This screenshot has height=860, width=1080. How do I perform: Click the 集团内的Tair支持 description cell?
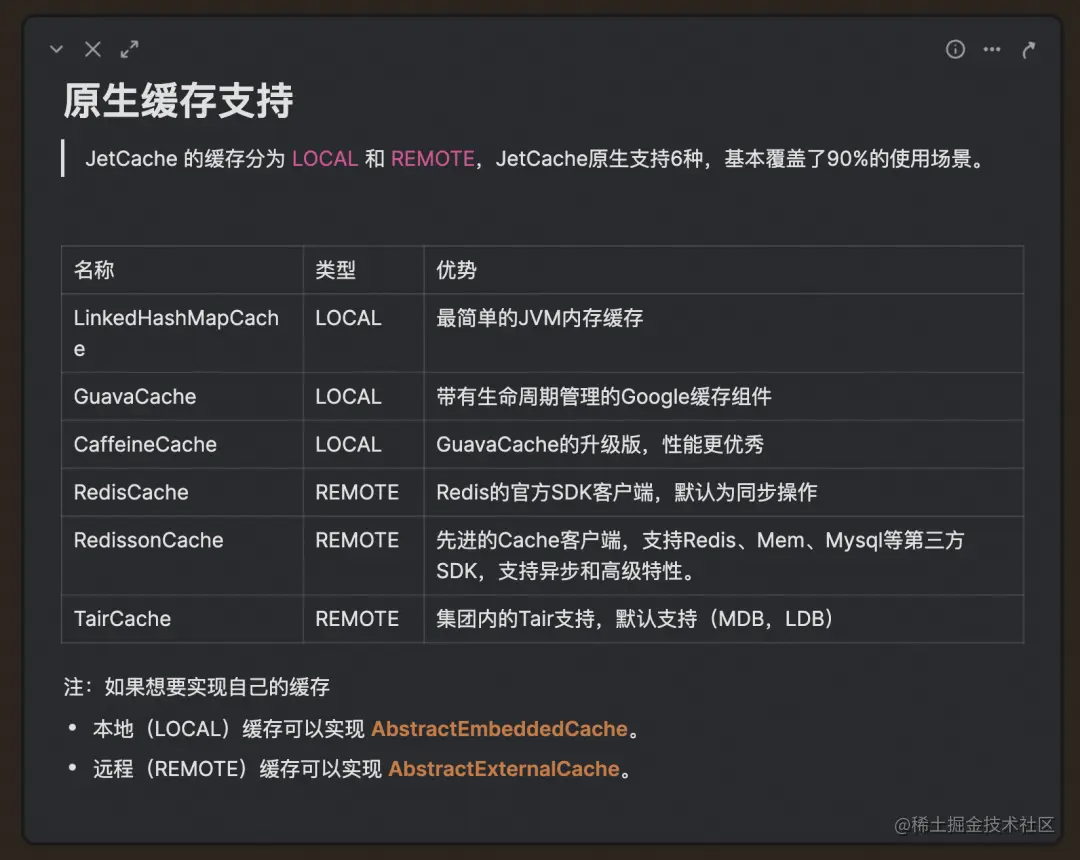724,619
